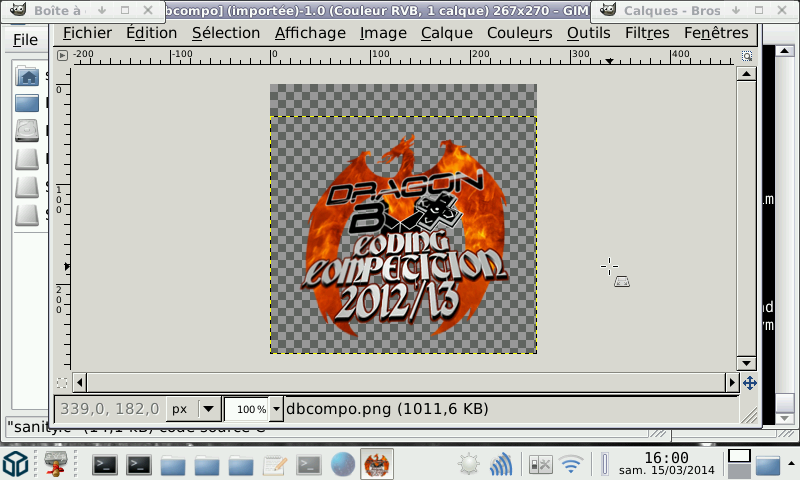800x480 pixels.
Task: Open the Sélection menu
Action: point(226,33)
